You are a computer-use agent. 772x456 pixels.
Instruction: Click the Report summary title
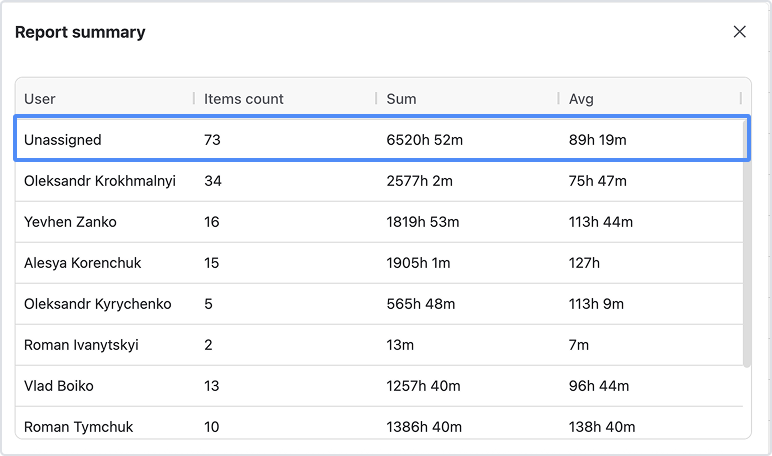80,32
